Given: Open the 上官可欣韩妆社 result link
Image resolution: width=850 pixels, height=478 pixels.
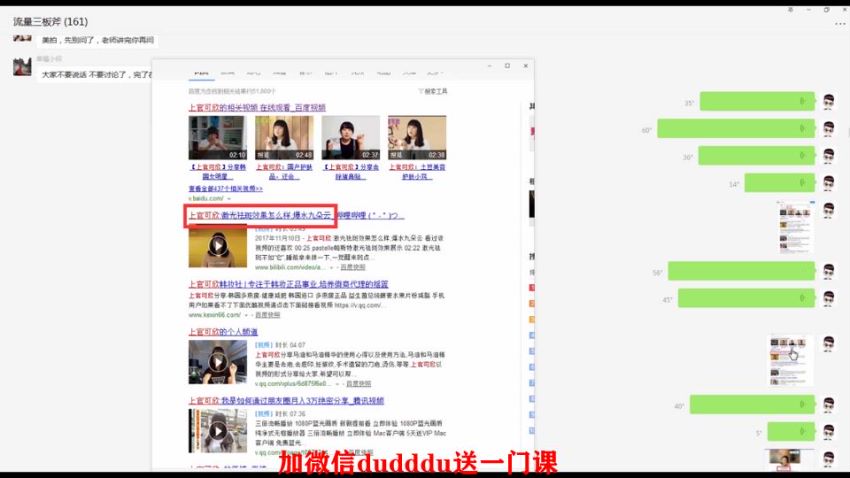Looking at the screenshot, I should point(288,284).
